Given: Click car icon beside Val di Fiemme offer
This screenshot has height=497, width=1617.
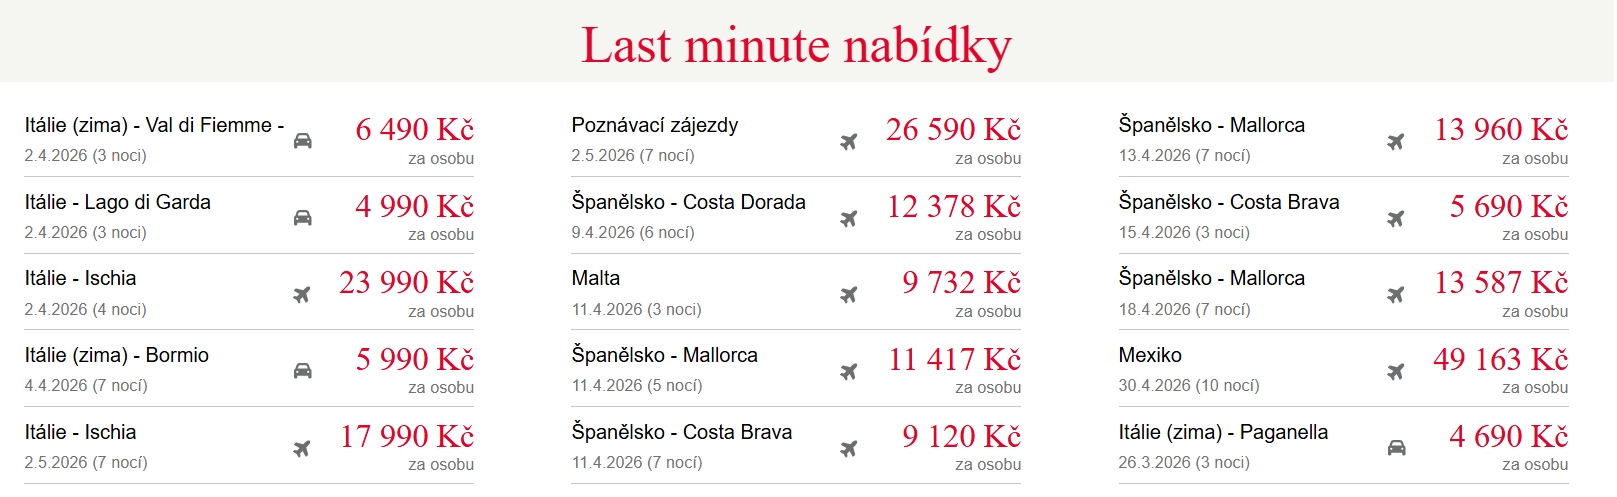Looking at the screenshot, I should [302, 141].
